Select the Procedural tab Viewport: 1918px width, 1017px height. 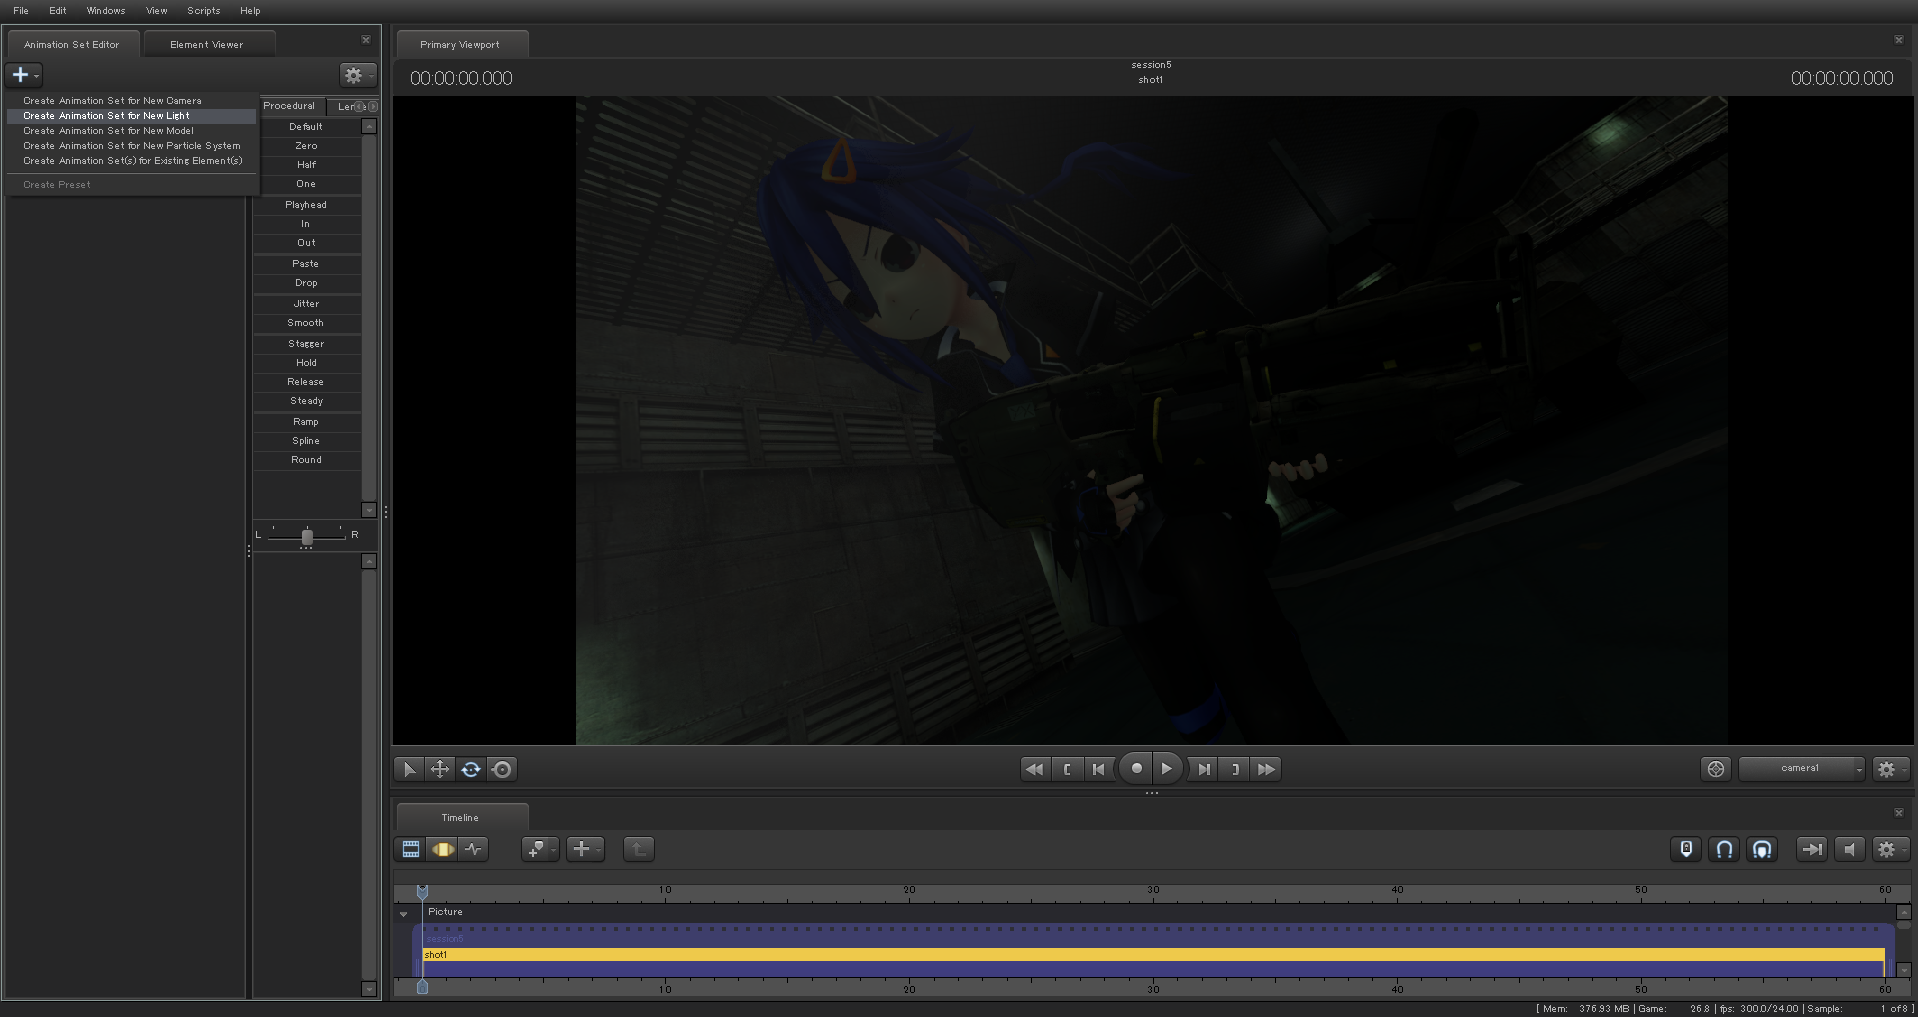(x=289, y=106)
